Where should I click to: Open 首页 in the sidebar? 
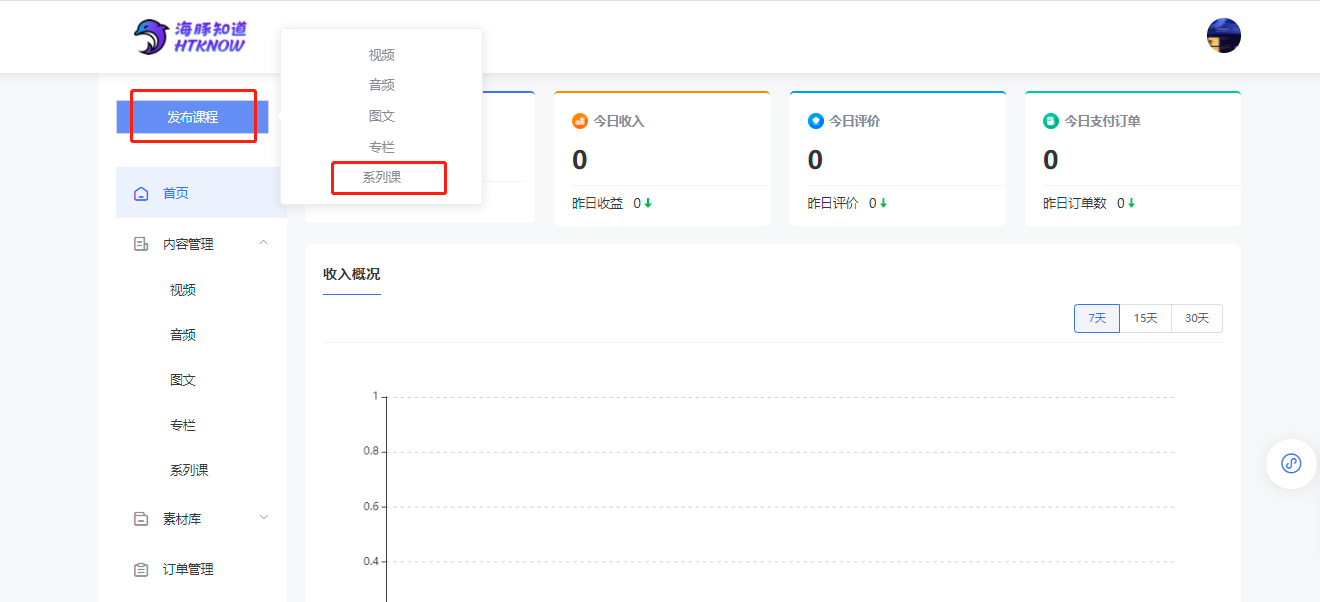click(x=201, y=193)
